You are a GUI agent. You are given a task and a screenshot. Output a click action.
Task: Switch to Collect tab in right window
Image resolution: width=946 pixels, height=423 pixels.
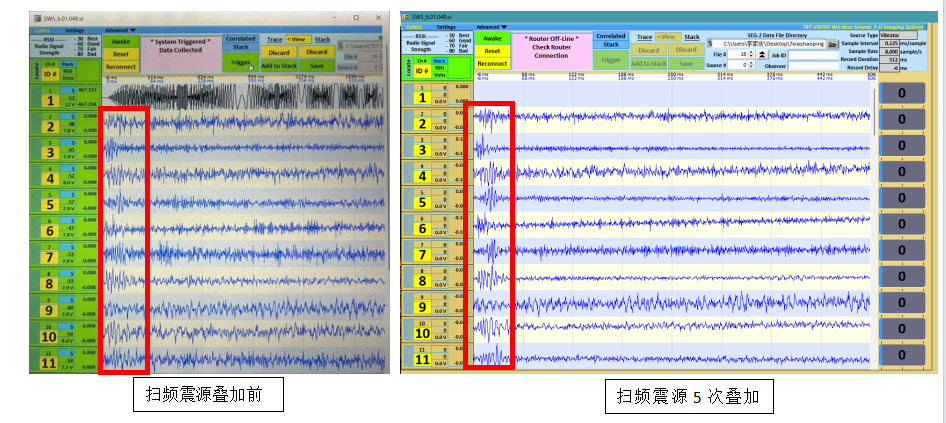(x=413, y=27)
